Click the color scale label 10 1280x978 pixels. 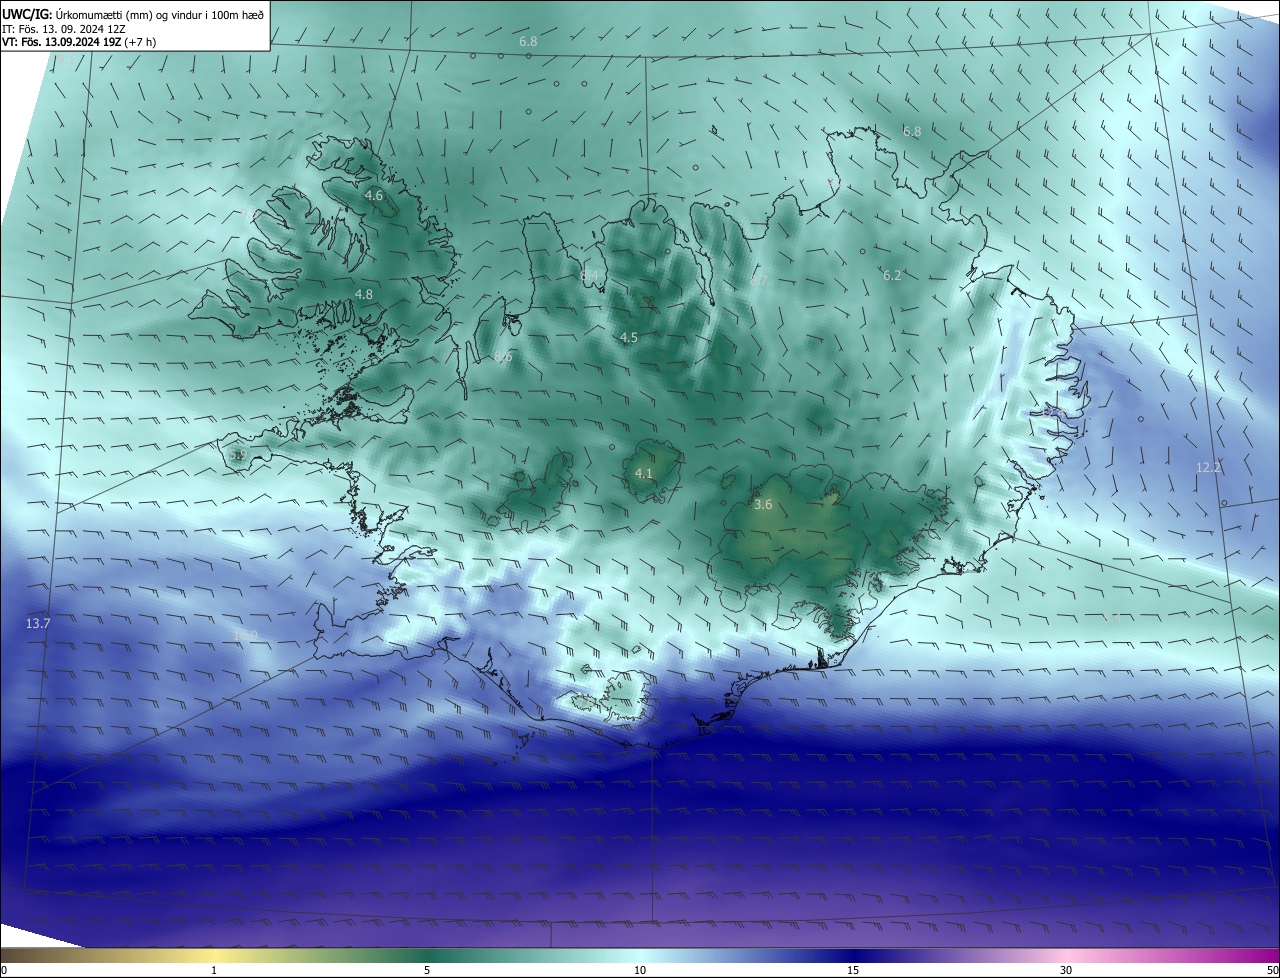pos(640,970)
